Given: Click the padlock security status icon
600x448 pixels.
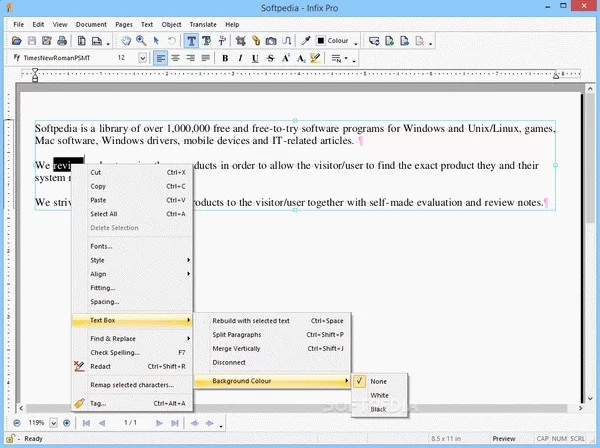Looking at the screenshot, I should tap(10, 438).
